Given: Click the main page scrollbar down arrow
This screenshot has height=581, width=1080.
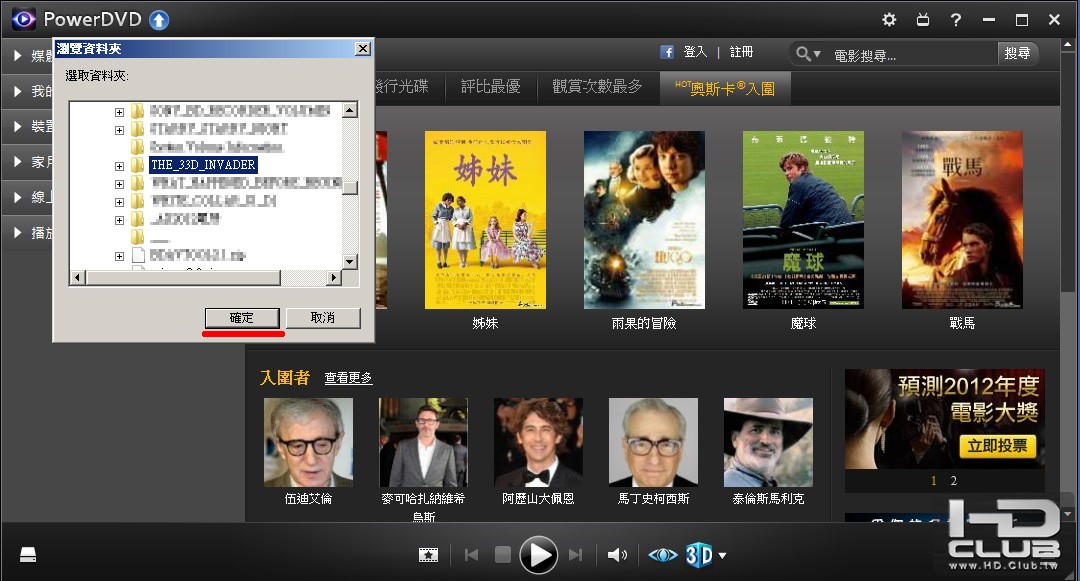Looking at the screenshot, I should point(1068,514).
